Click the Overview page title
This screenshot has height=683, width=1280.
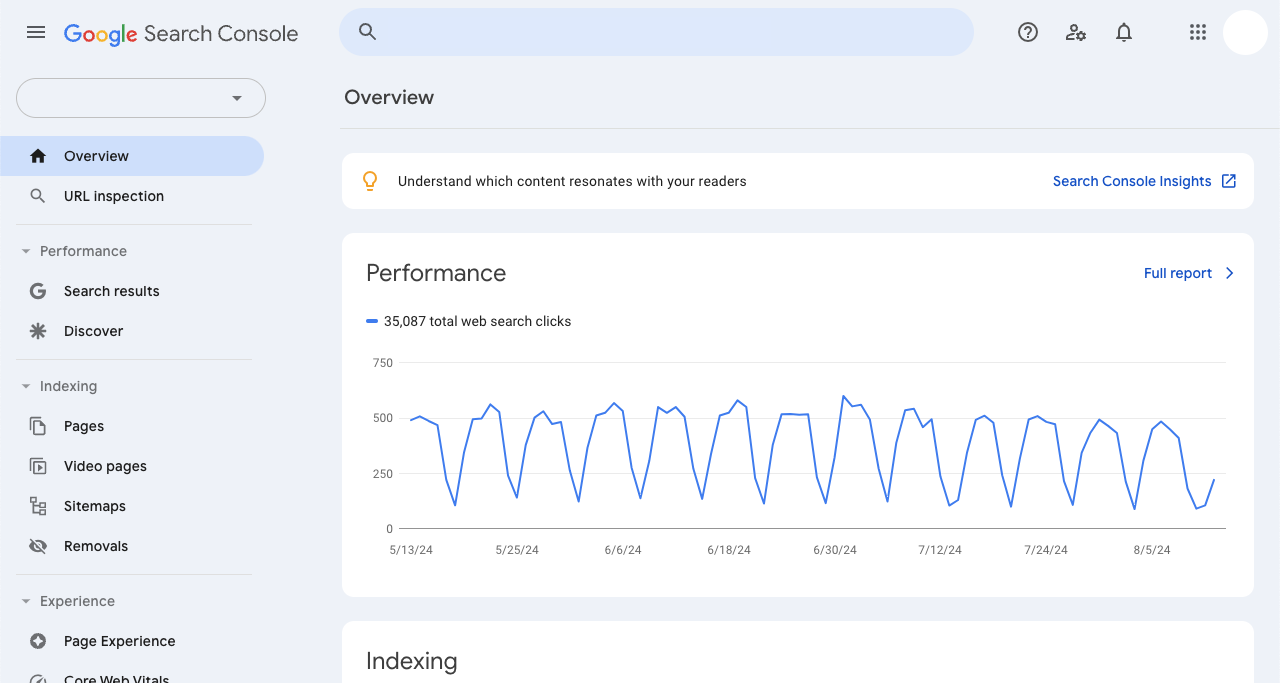tap(389, 97)
